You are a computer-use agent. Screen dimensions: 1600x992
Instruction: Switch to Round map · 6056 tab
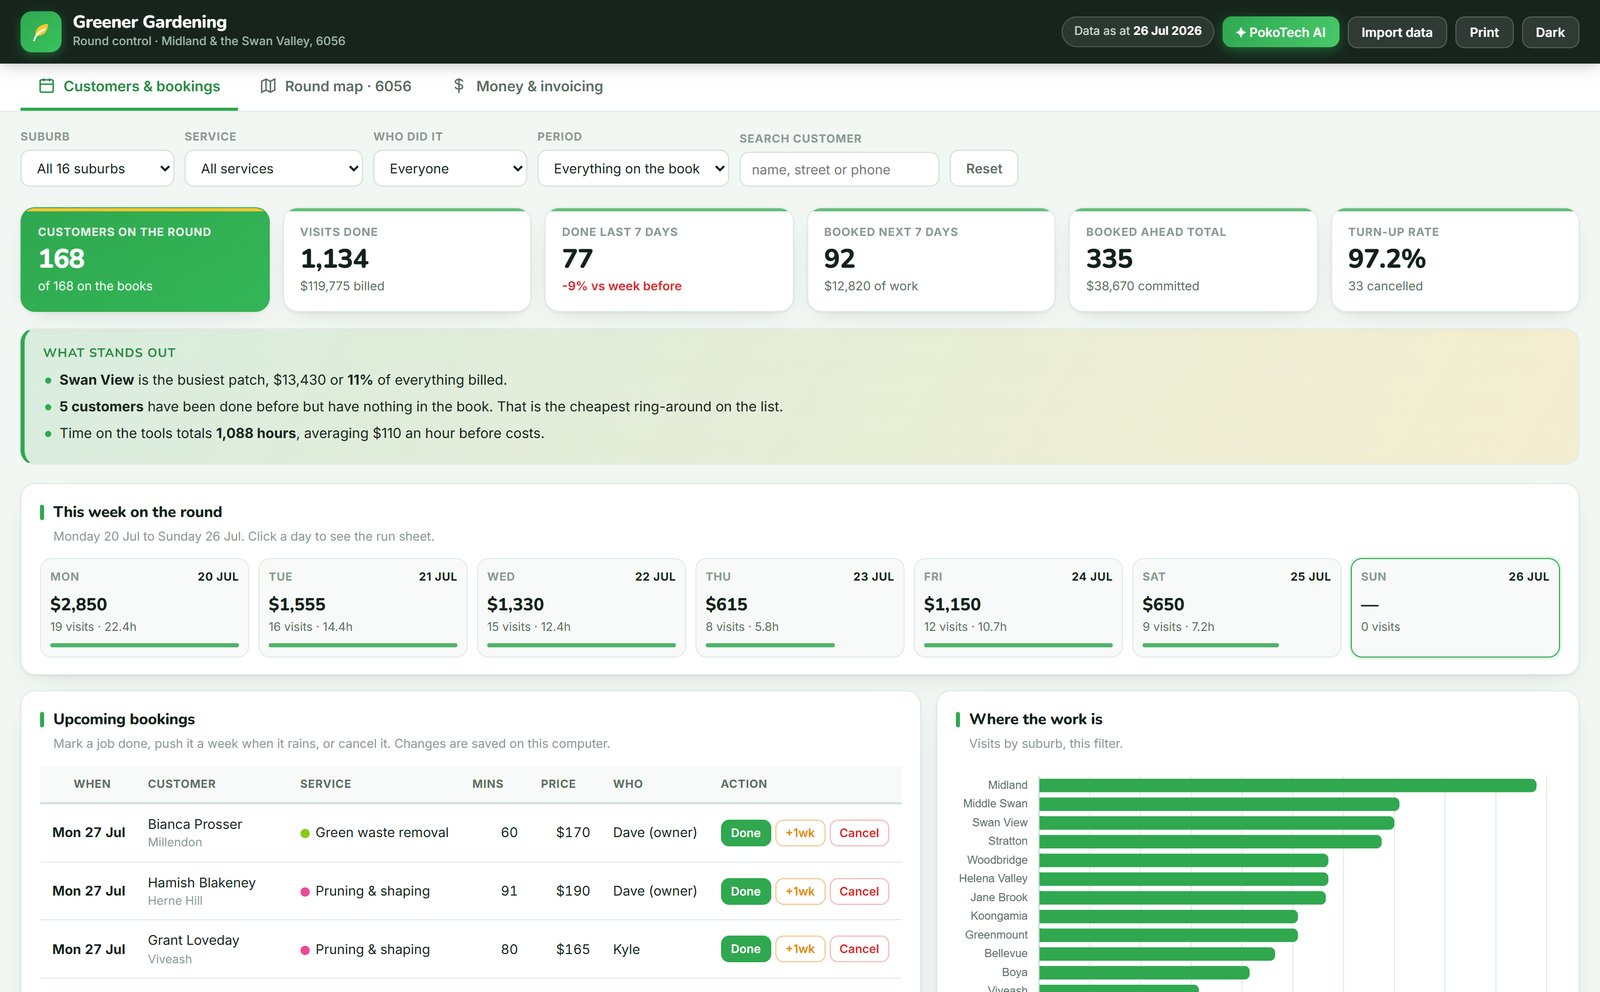(x=336, y=87)
